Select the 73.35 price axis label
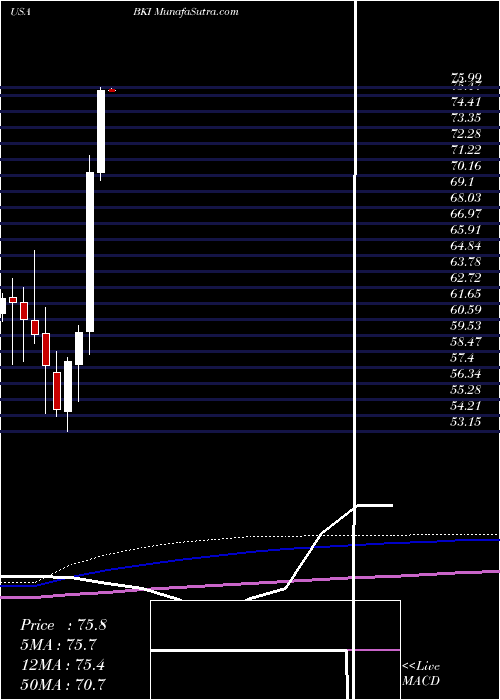 tap(466, 118)
